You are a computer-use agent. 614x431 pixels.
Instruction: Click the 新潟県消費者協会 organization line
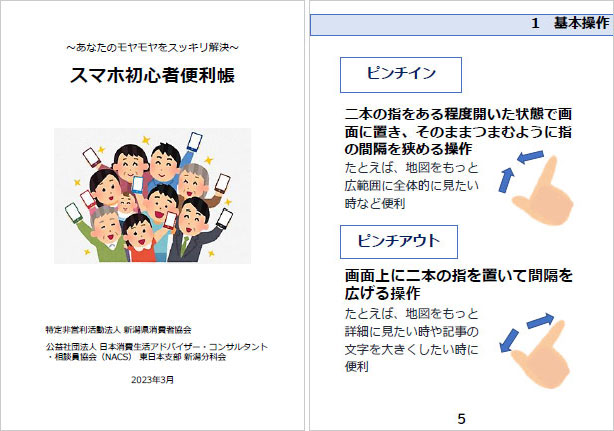click(x=118, y=330)
